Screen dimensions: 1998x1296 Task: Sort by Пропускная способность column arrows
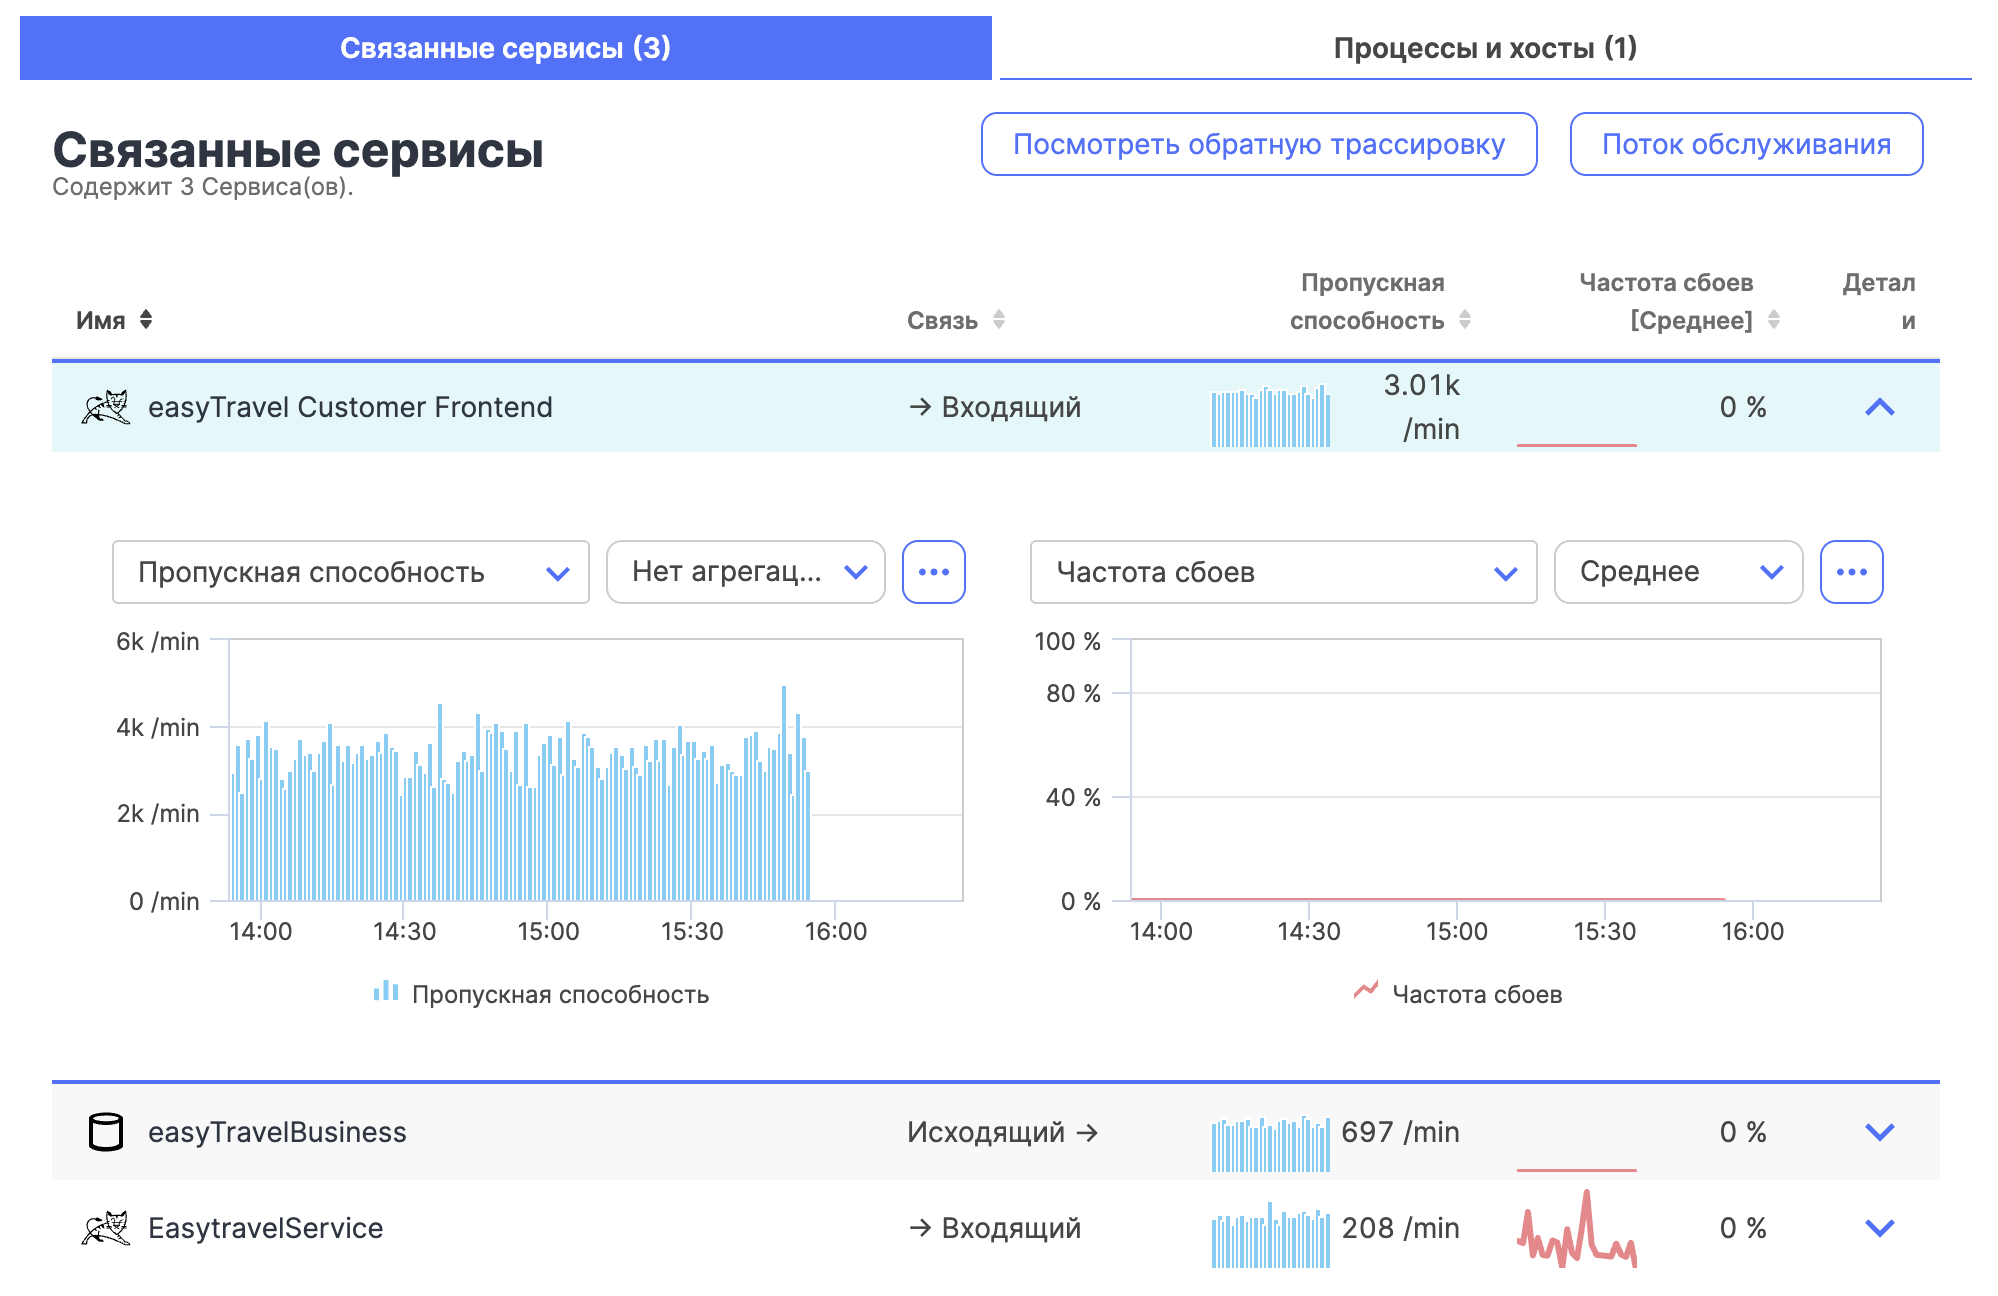[1465, 320]
